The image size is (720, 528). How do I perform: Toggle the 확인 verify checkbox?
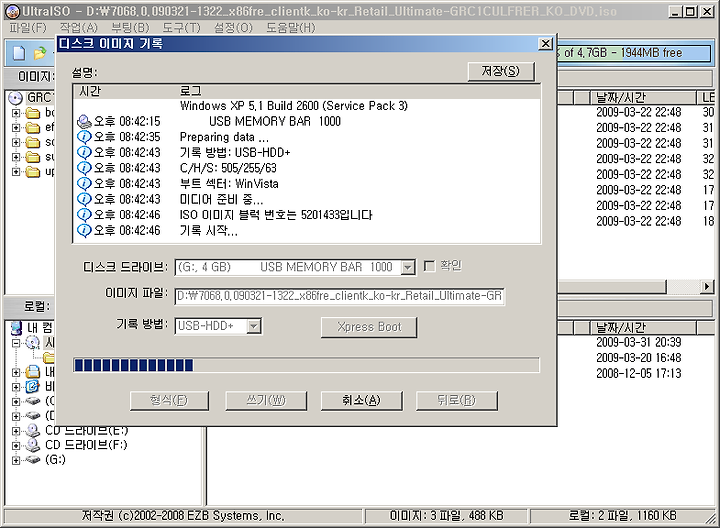point(429,266)
